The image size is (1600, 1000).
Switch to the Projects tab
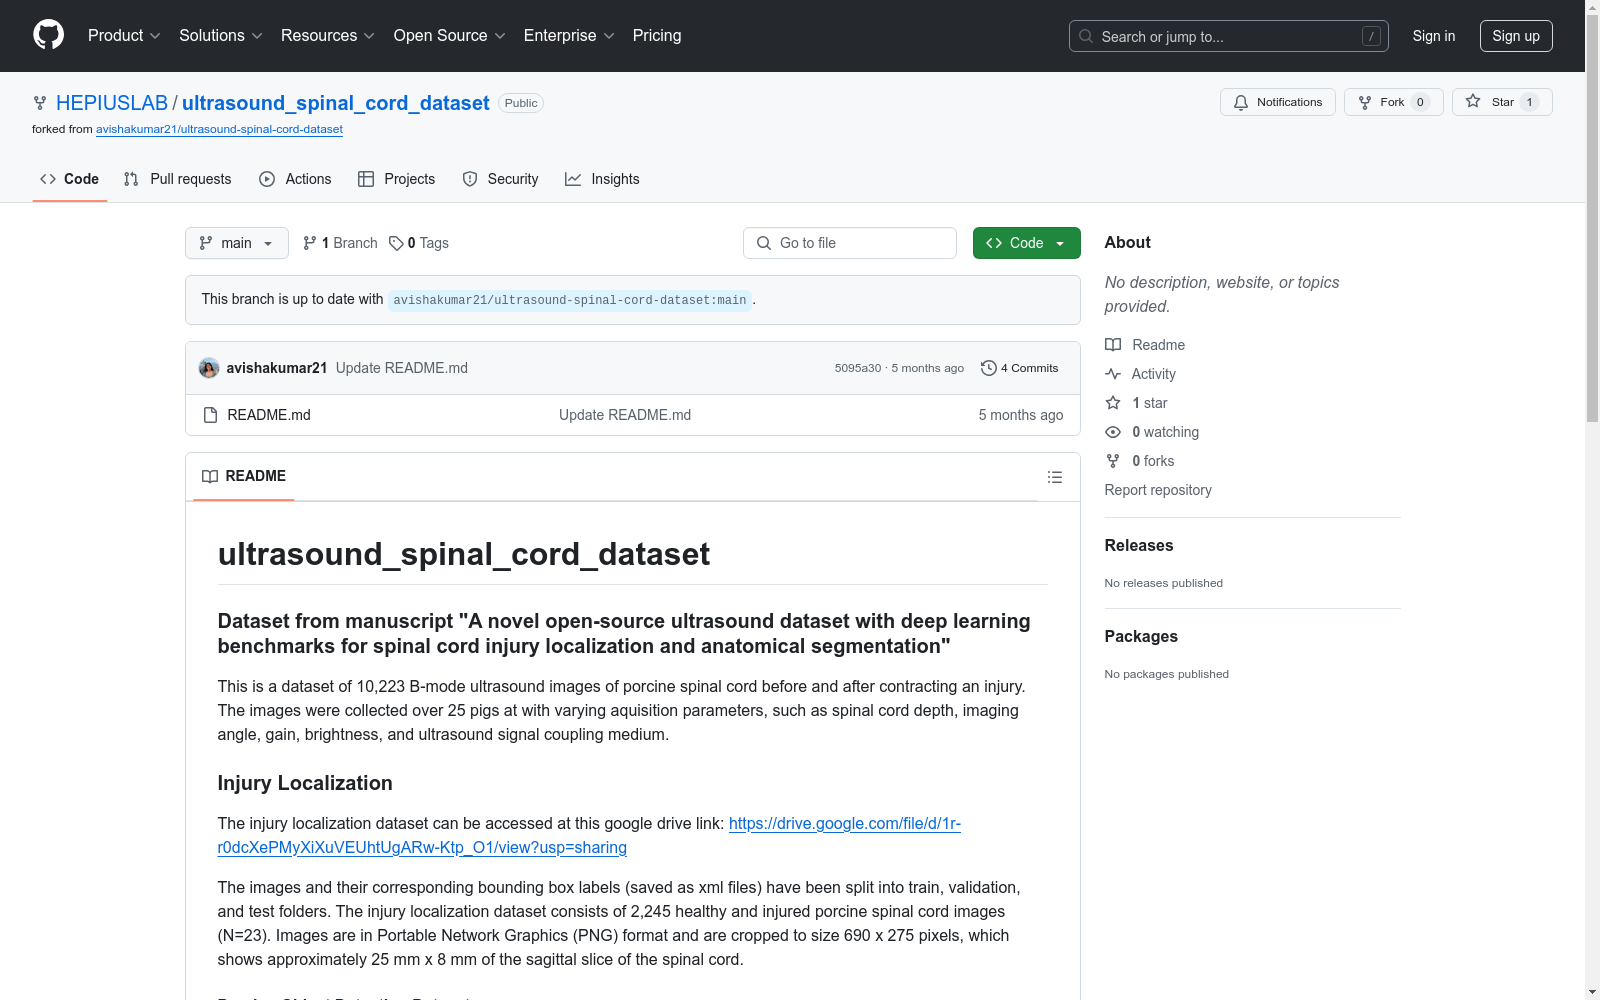[397, 179]
